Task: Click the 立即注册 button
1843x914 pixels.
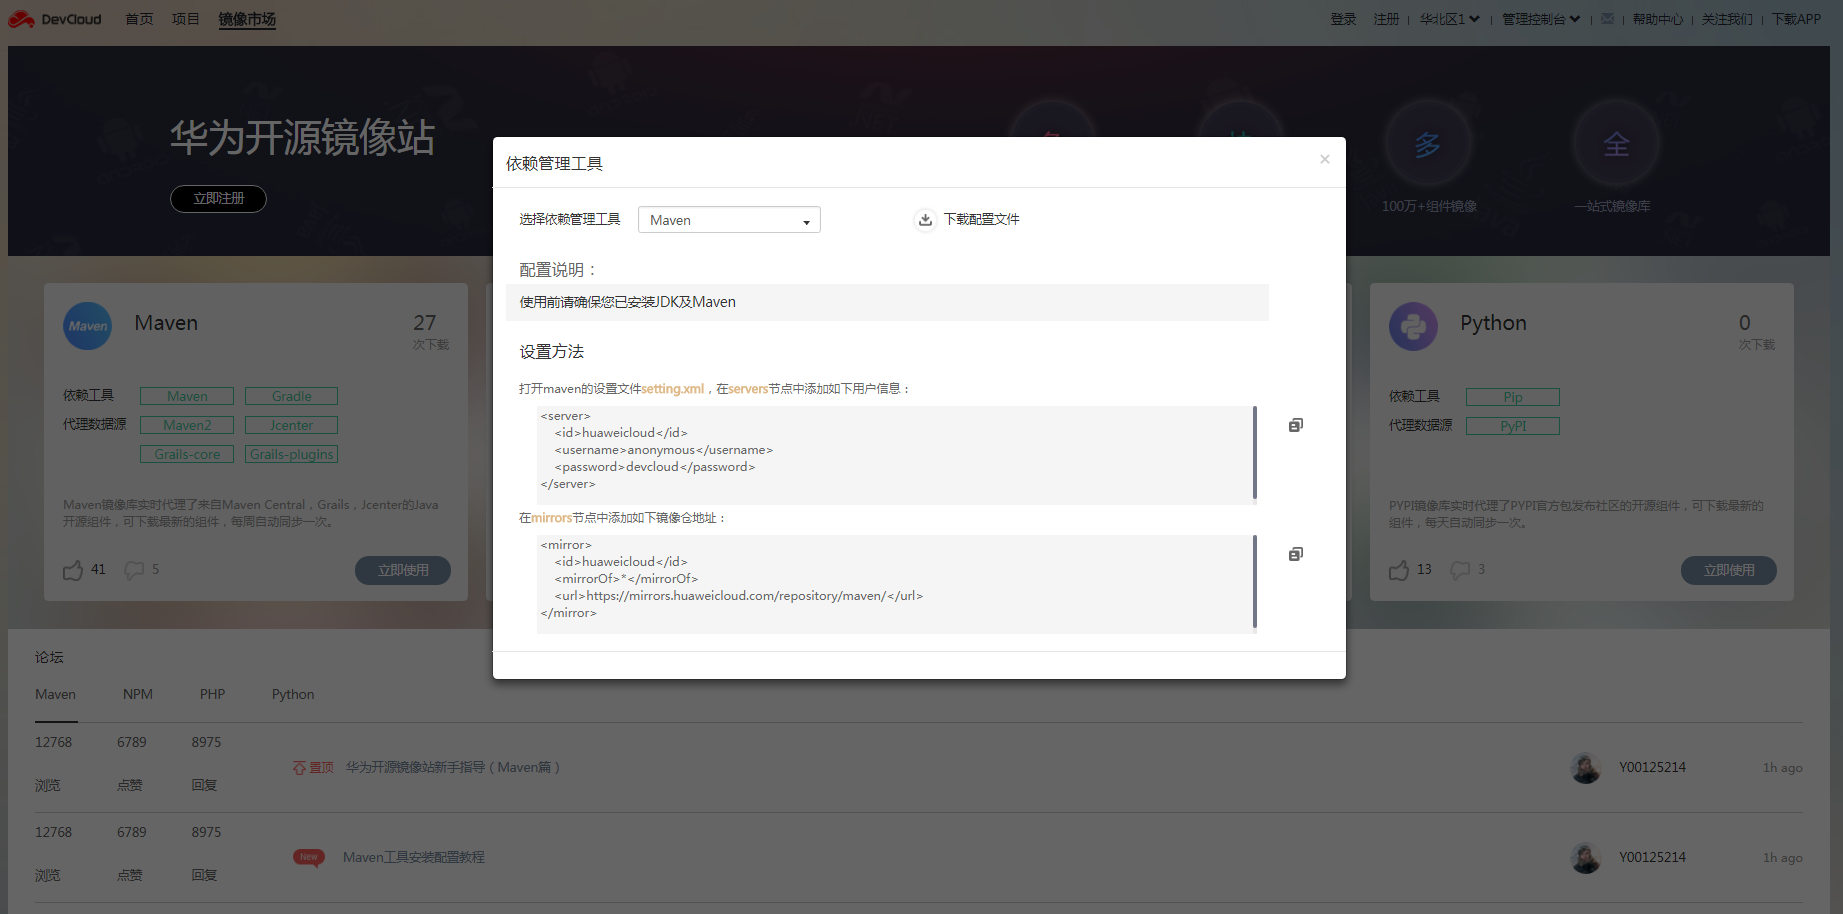Action: coord(218,198)
